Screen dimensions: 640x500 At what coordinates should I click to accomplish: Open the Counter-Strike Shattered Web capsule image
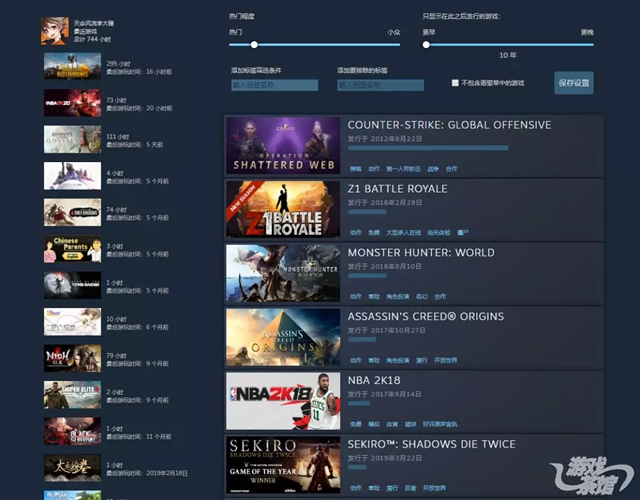[x=283, y=145]
